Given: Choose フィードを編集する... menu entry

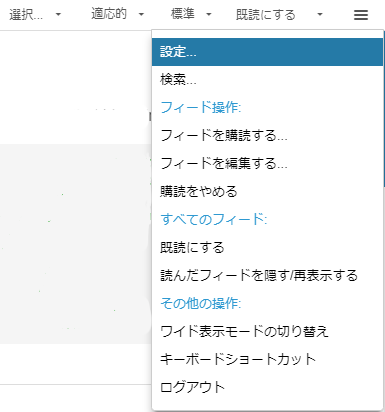Looking at the screenshot, I should pos(267,164).
